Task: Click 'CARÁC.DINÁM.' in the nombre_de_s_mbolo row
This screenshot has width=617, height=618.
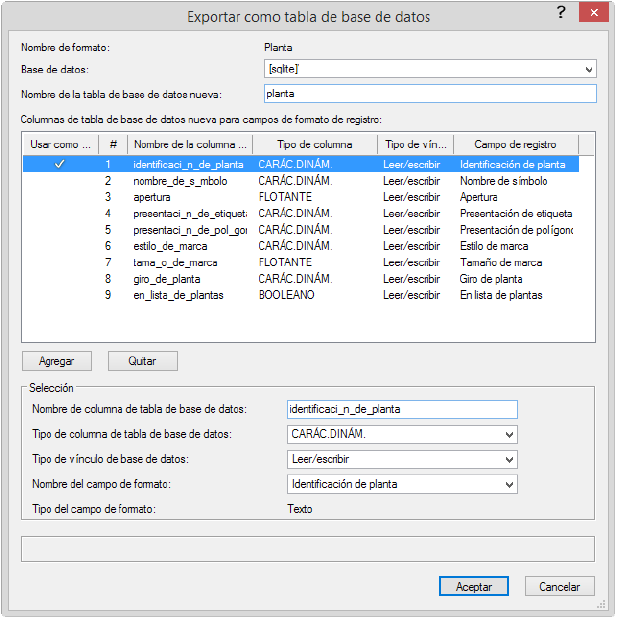Action: pyautogui.click(x=295, y=181)
